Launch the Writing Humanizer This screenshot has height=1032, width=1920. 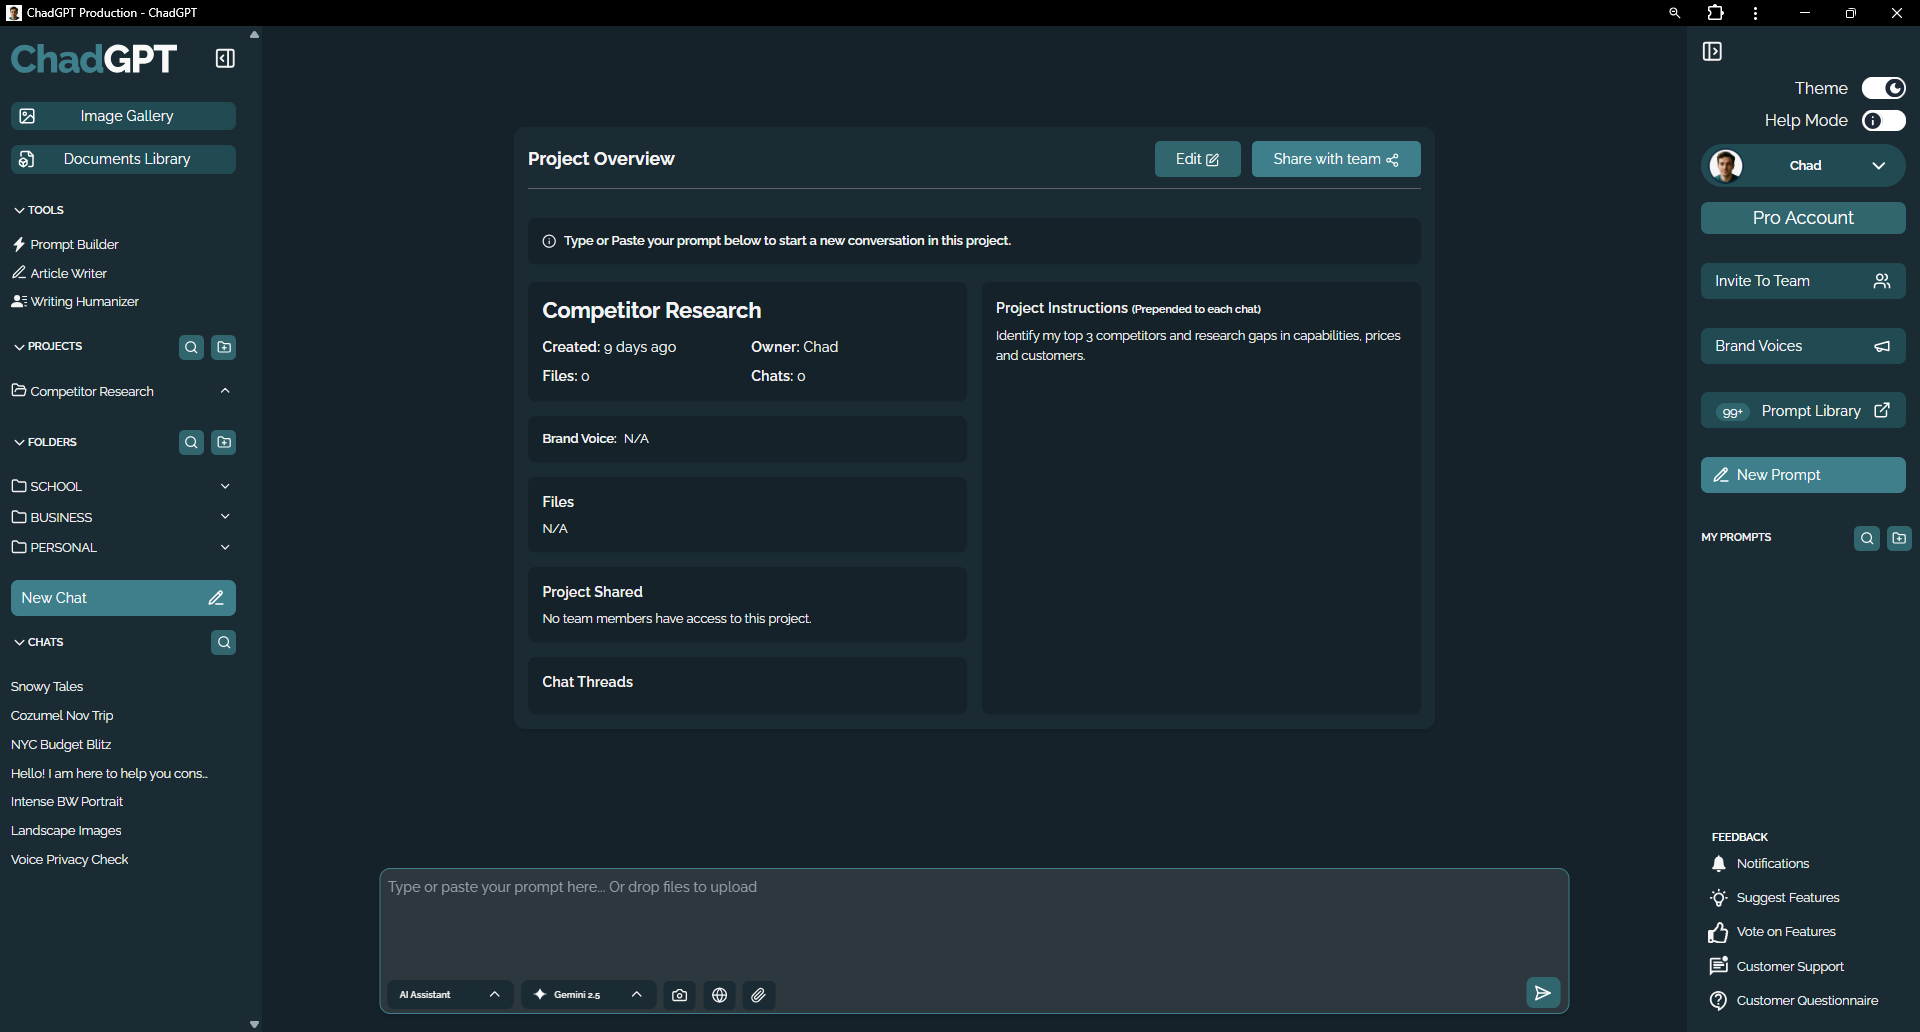point(83,301)
